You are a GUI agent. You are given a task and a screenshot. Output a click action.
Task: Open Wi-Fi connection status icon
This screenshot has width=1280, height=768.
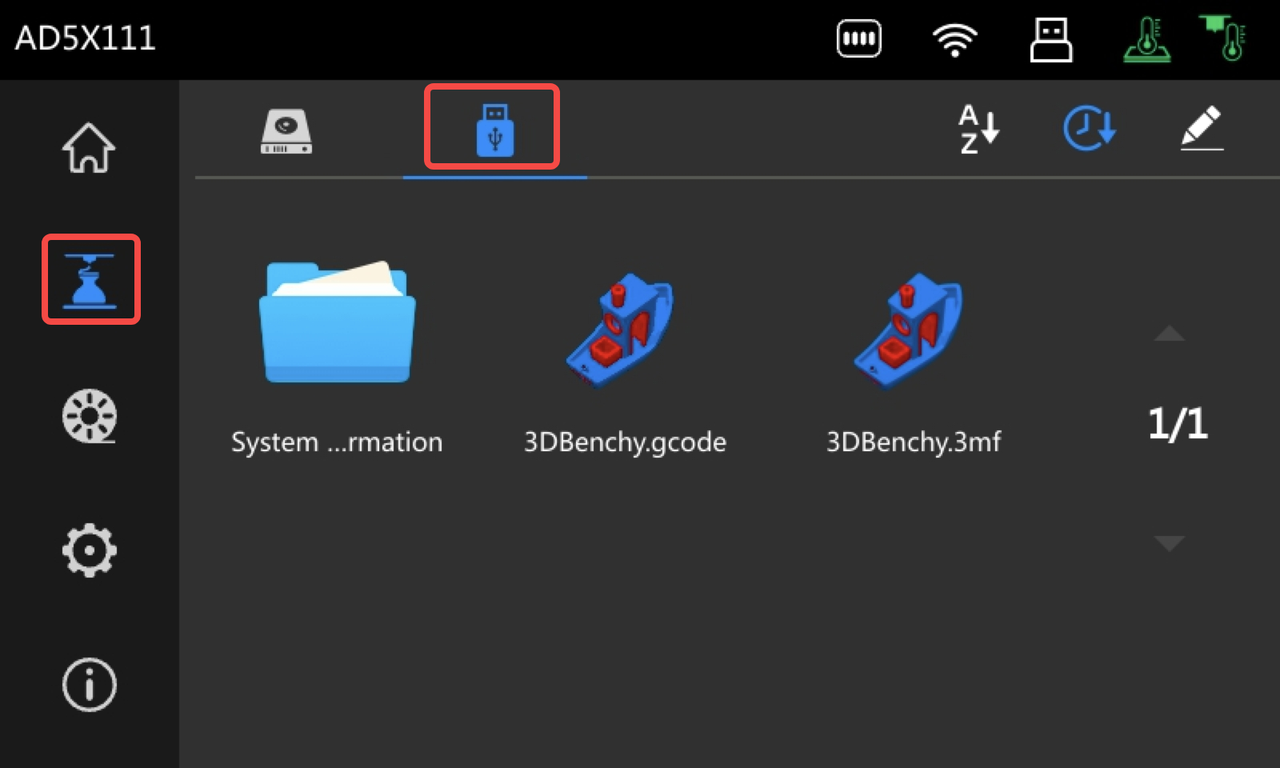click(955, 40)
